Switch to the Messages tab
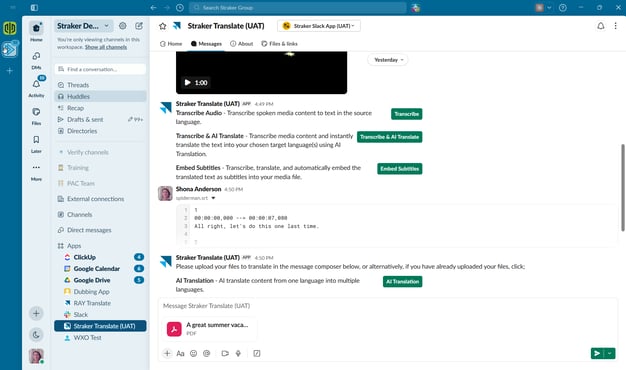The height and width of the screenshot is (370, 626). [x=206, y=44]
